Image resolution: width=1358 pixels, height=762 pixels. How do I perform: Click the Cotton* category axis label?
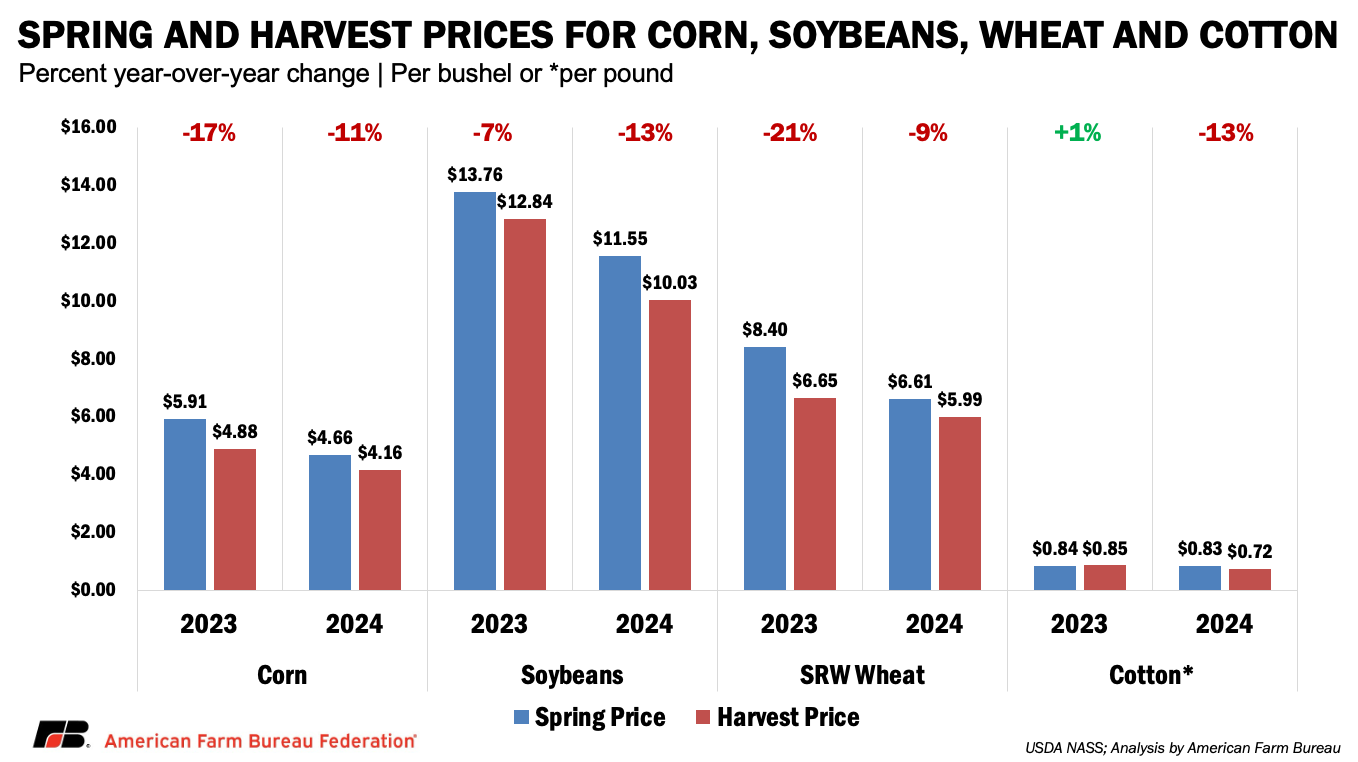coord(1152,675)
